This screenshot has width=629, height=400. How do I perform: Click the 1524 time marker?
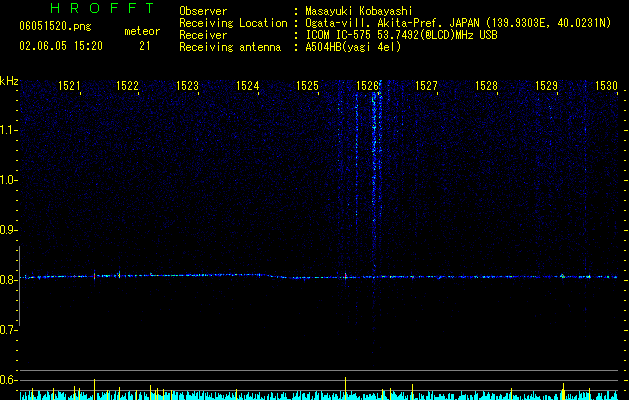(x=247, y=85)
